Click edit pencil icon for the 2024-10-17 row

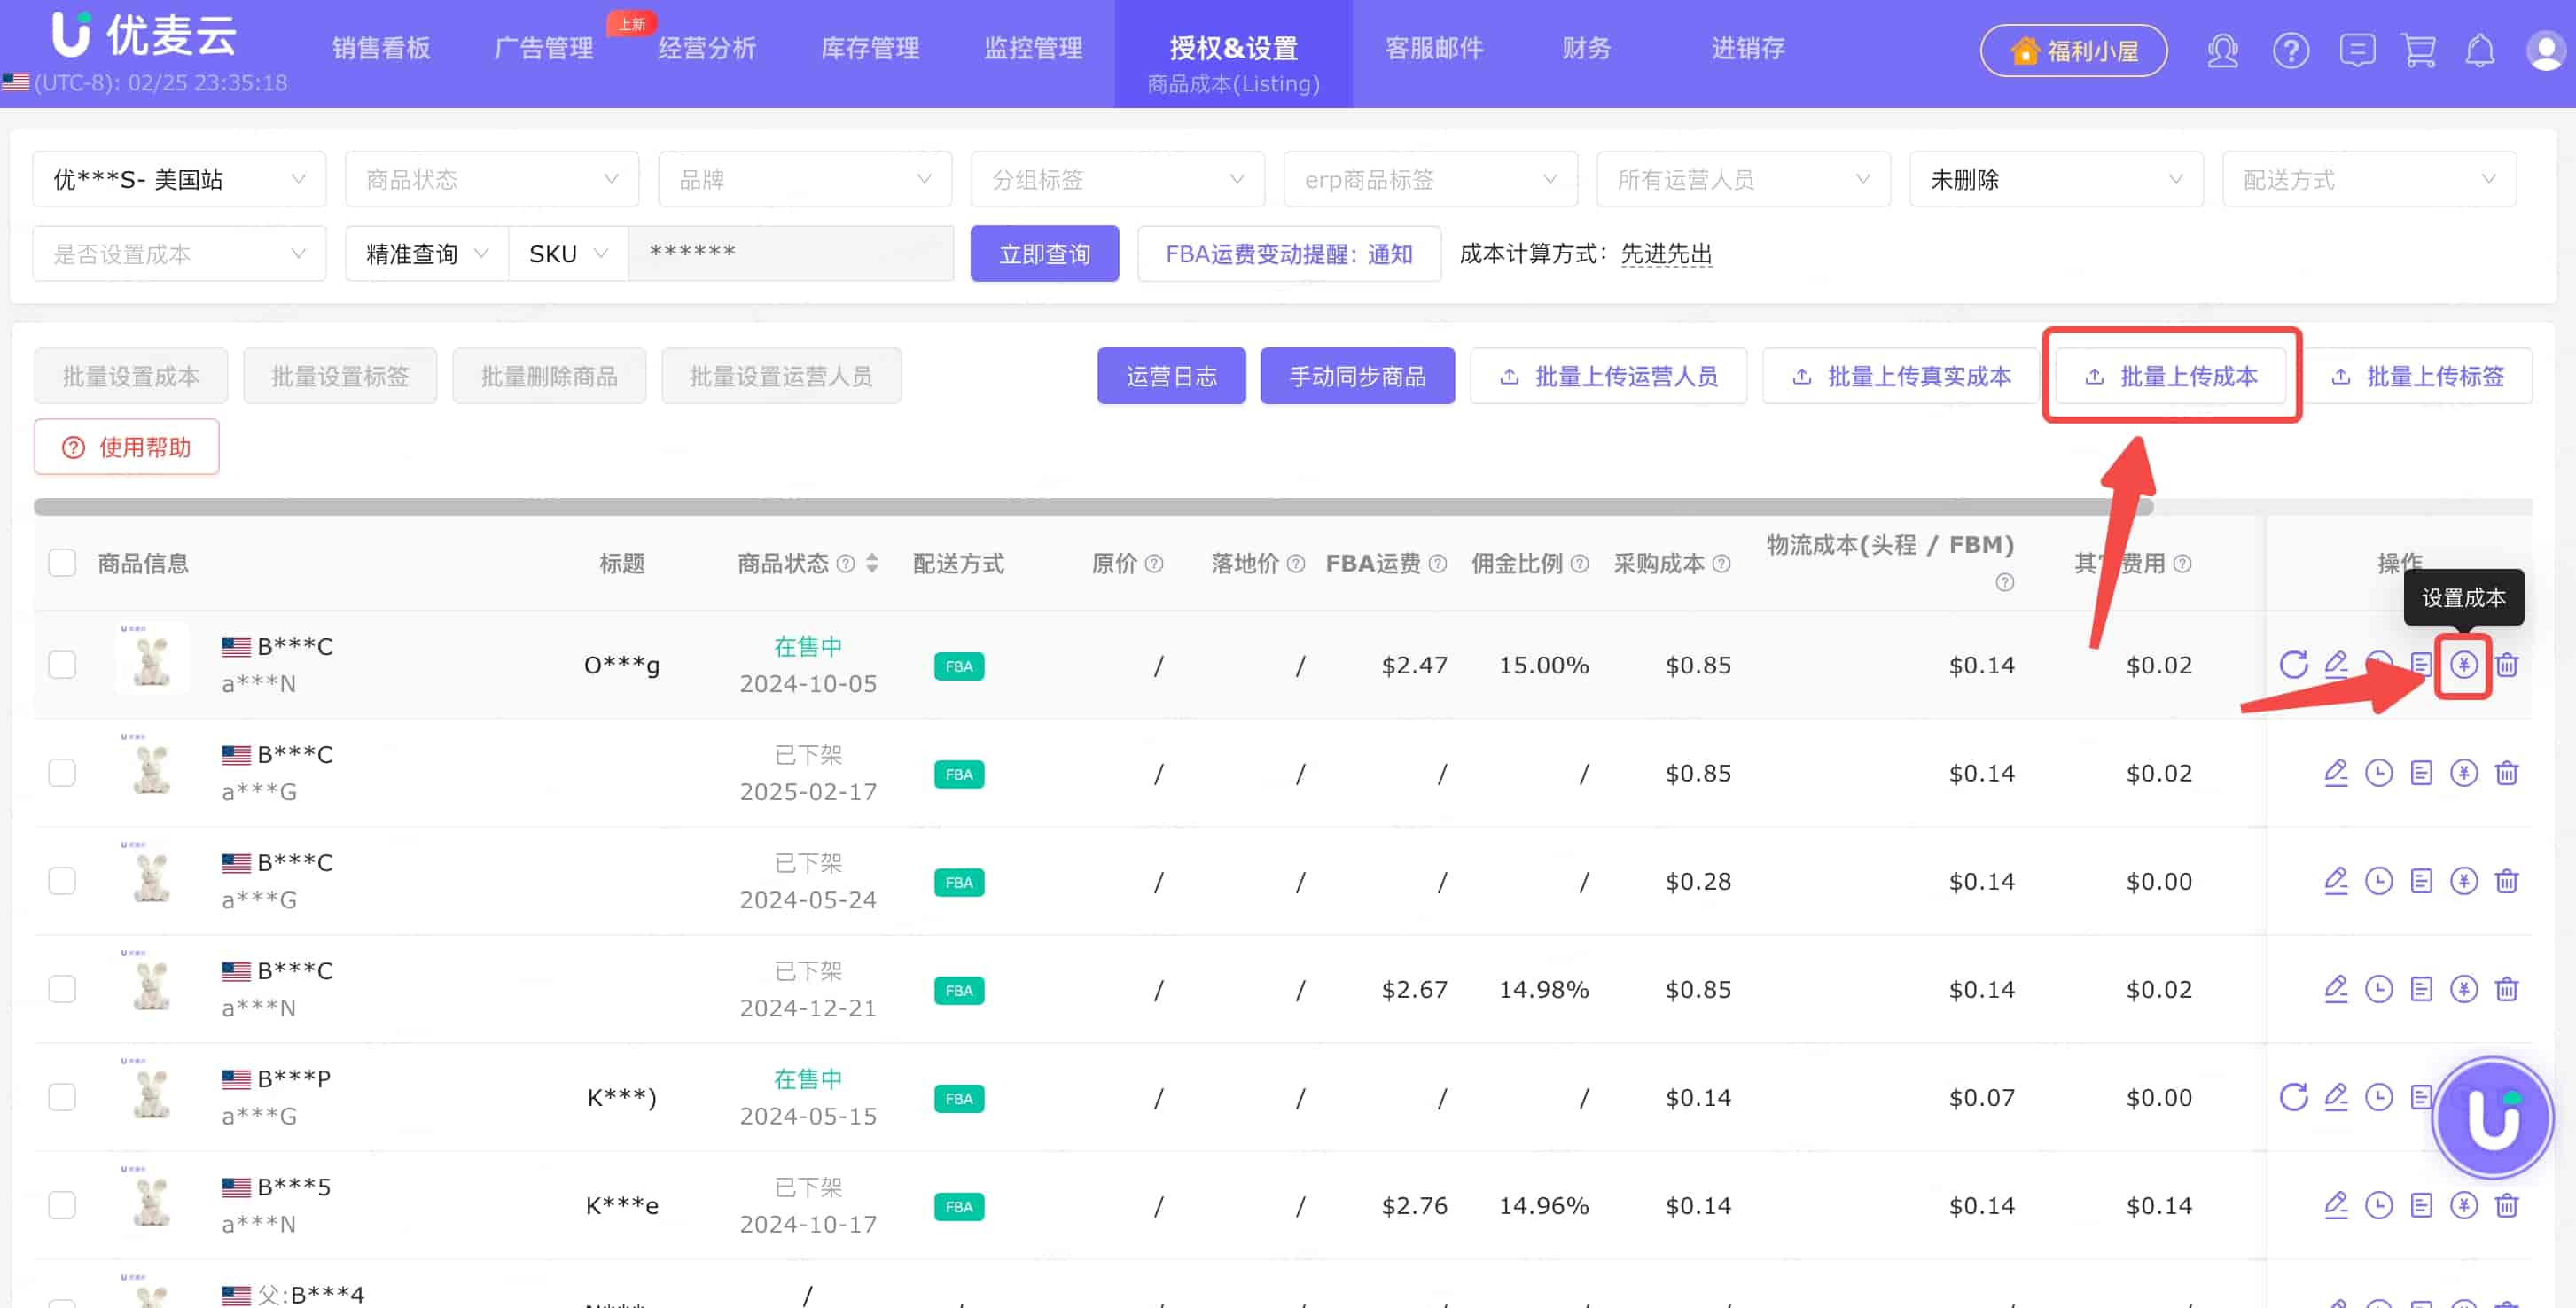(2336, 1204)
